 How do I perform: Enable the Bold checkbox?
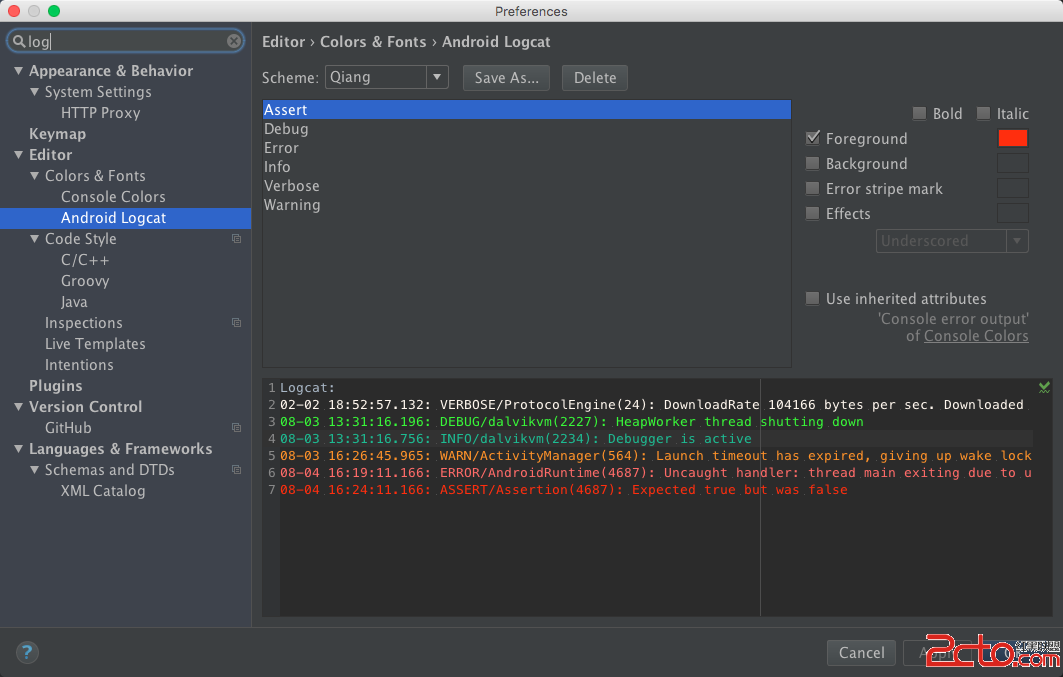[919, 114]
